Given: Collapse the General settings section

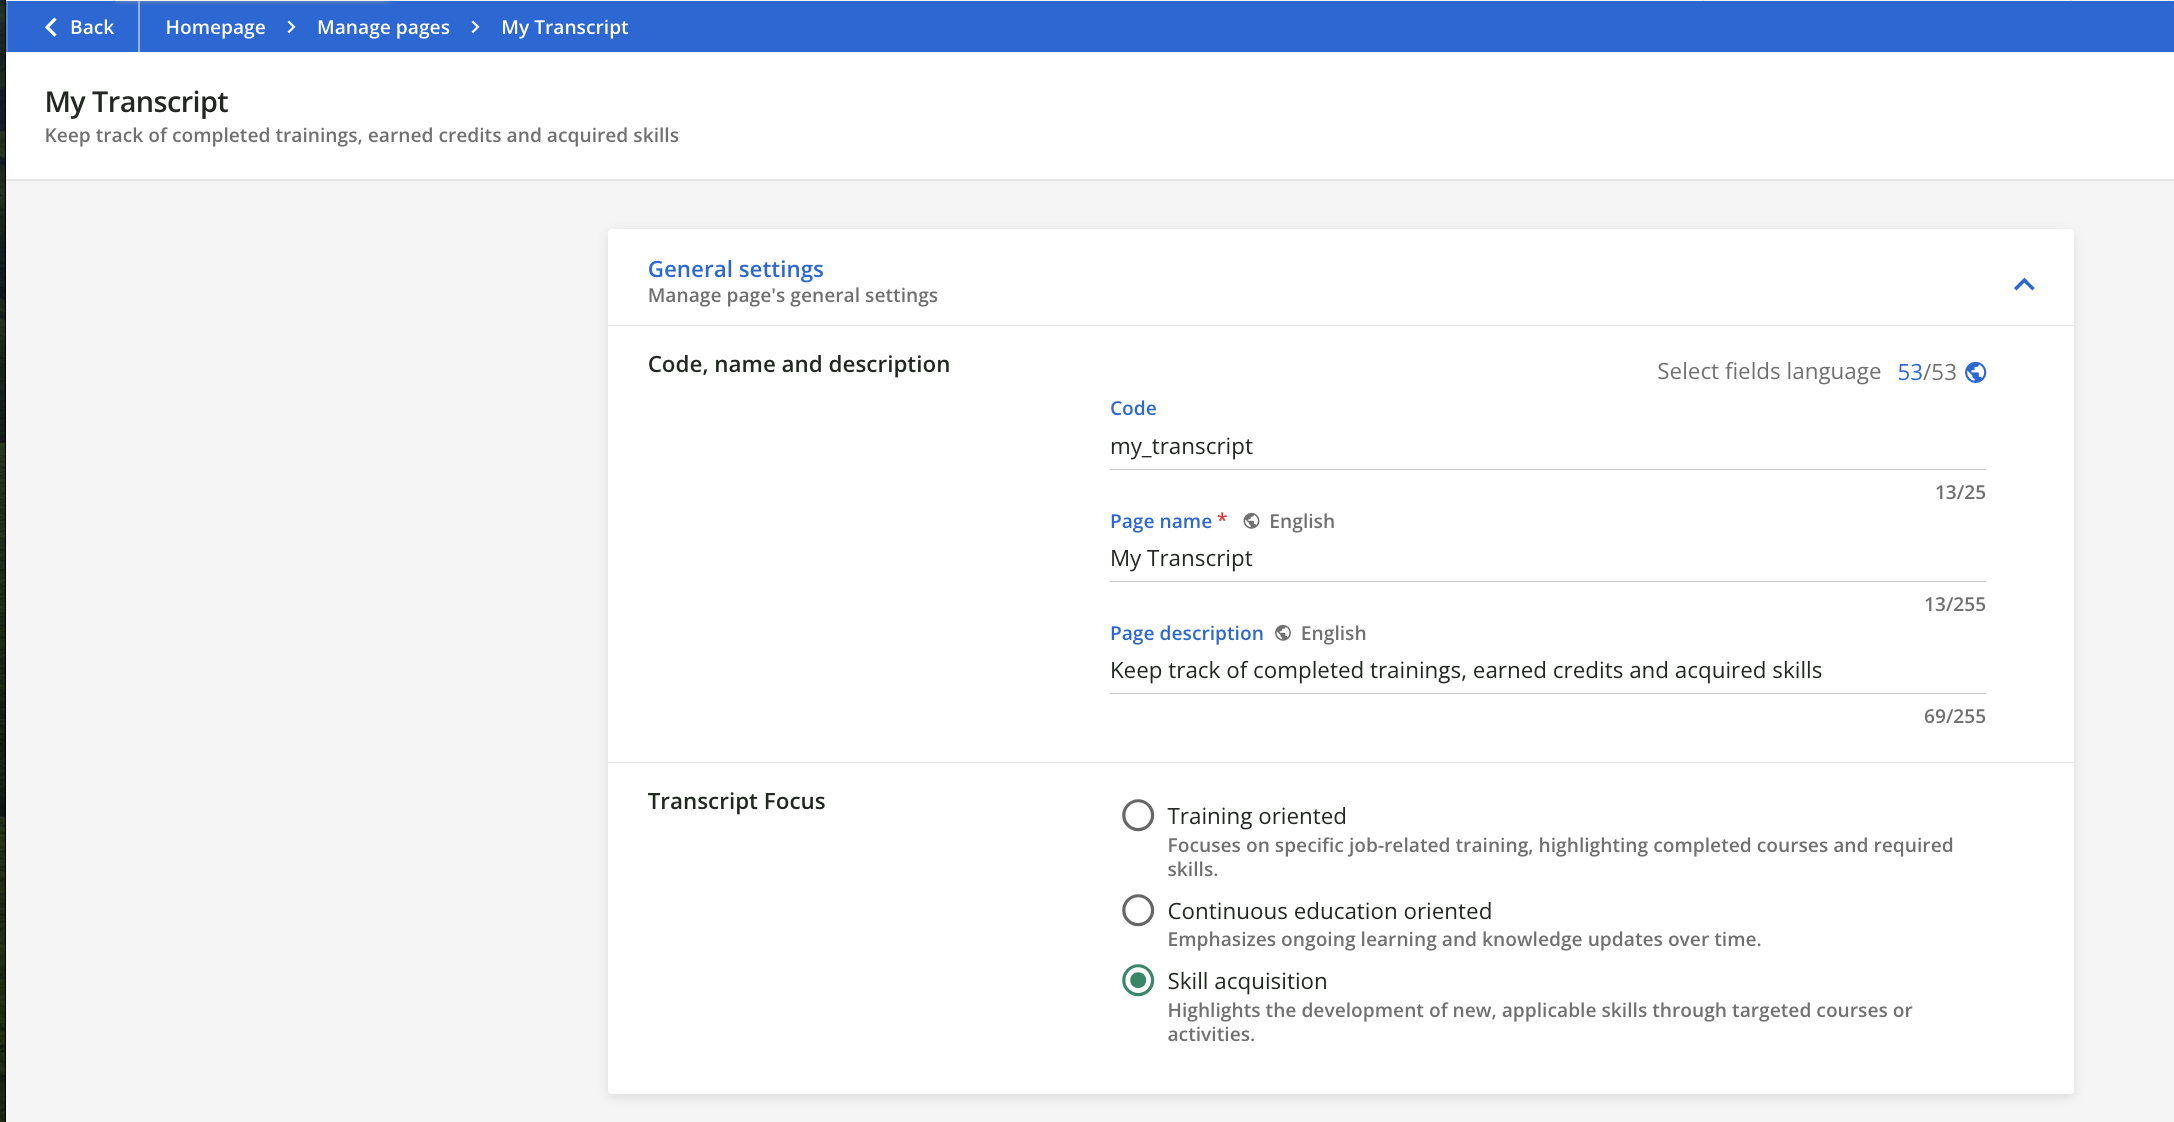Looking at the screenshot, I should [2024, 285].
